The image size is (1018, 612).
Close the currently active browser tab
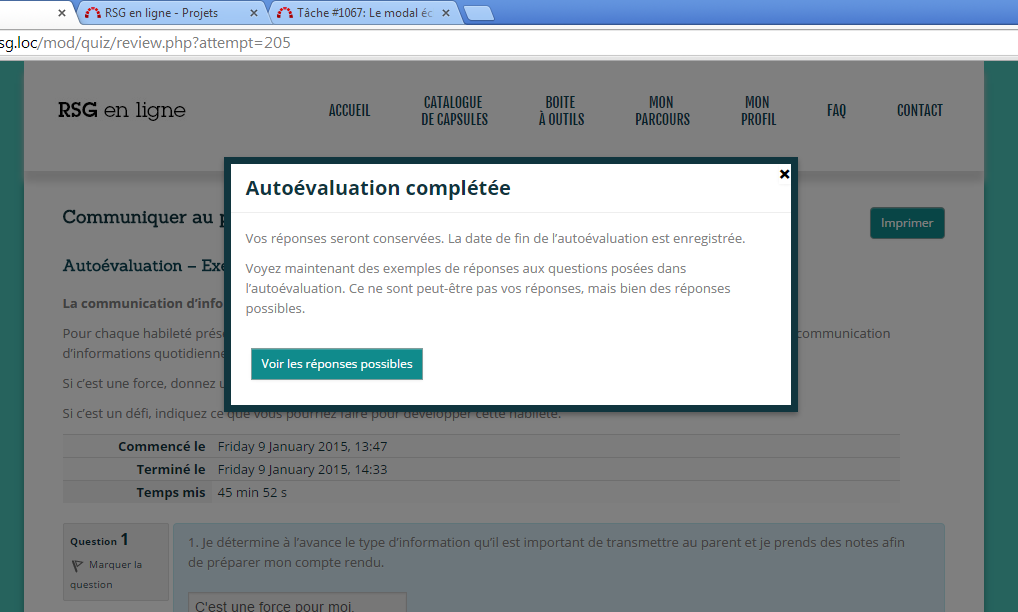point(62,13)
